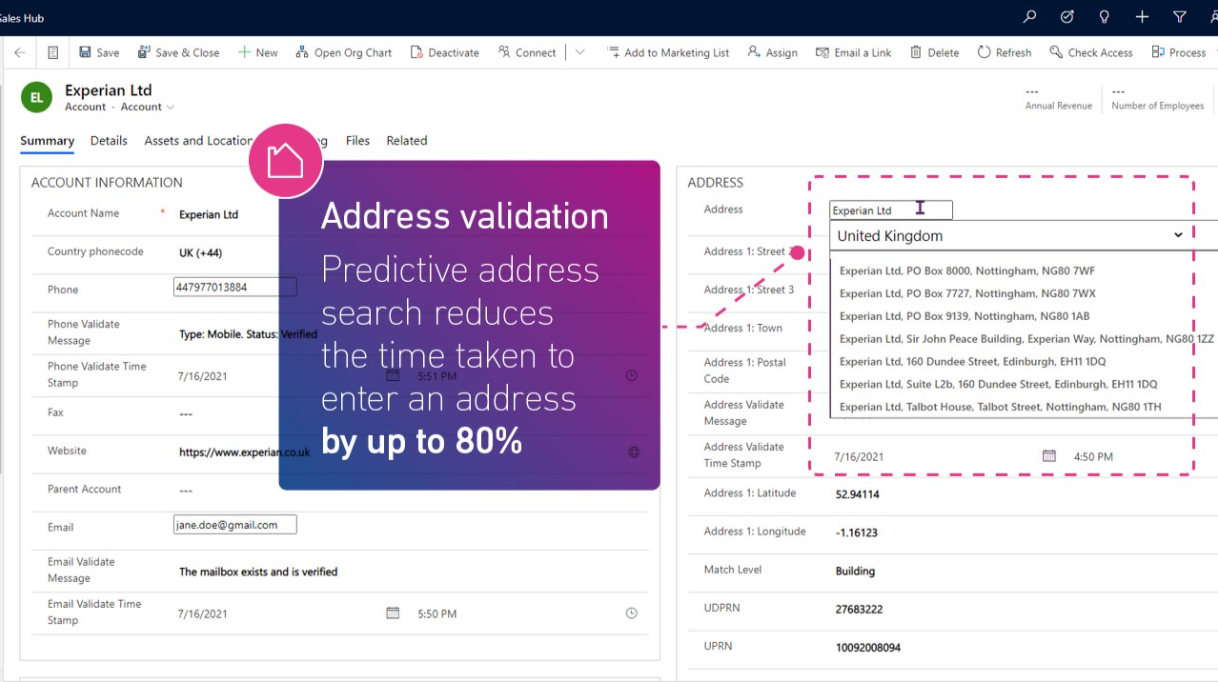Click the Delete icon in the command bar
The width and height of the screenshot is (1218, 682).
point(916,52)
